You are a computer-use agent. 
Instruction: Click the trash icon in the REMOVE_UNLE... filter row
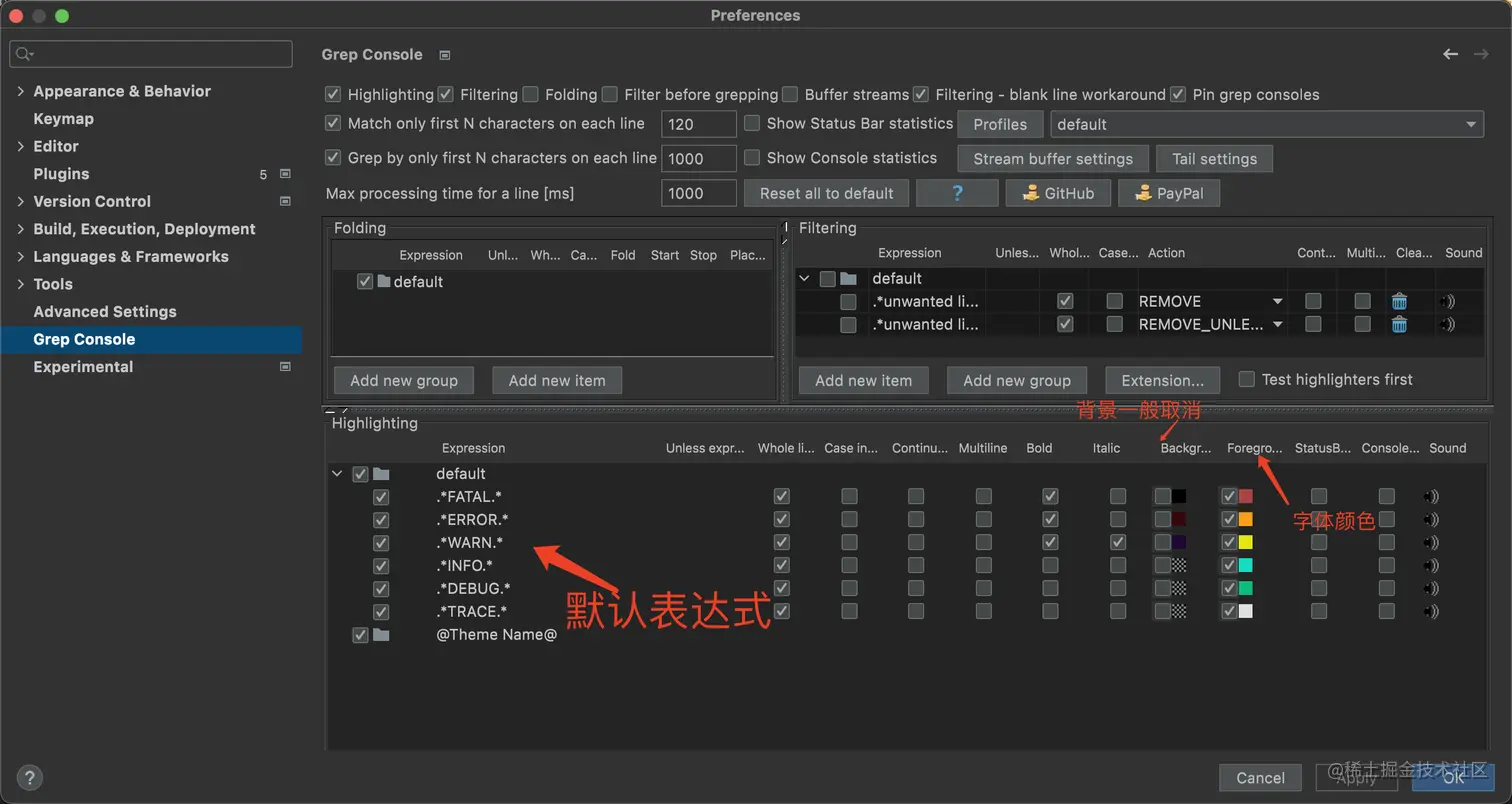pyautogui.click(x=1400, y=324)
